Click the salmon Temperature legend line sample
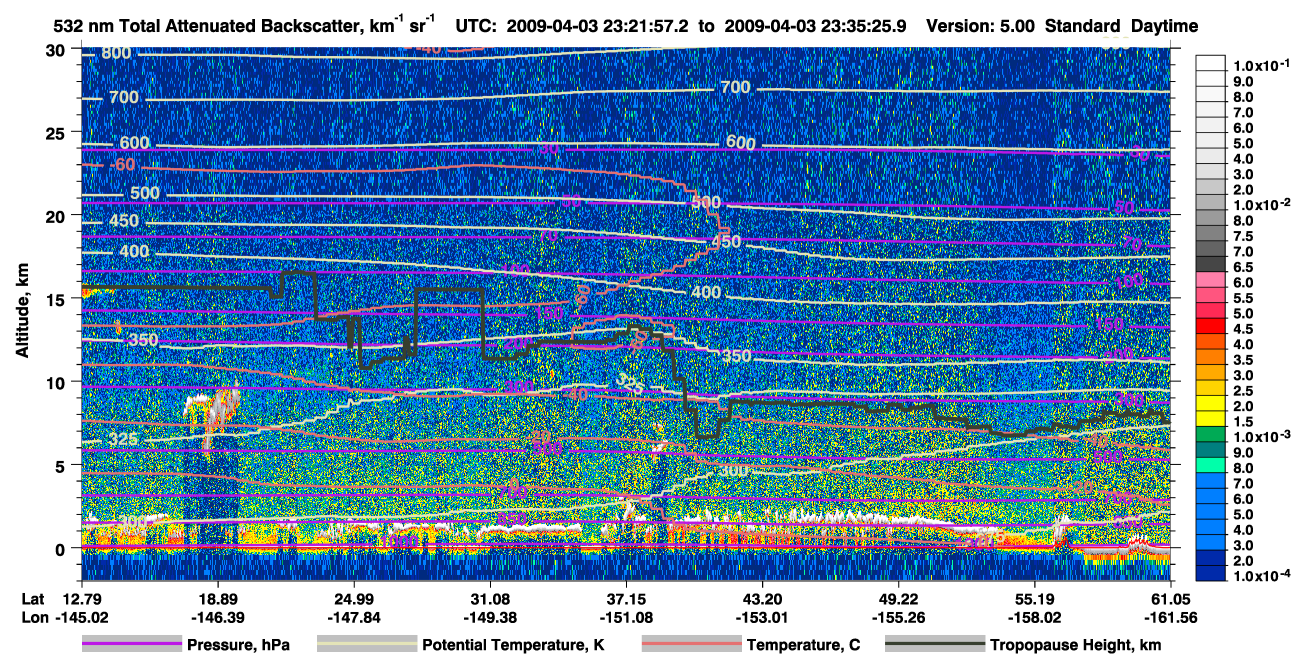Viewport: 1300px width, 667px height. pyautogui.click(x=690, y=645)
